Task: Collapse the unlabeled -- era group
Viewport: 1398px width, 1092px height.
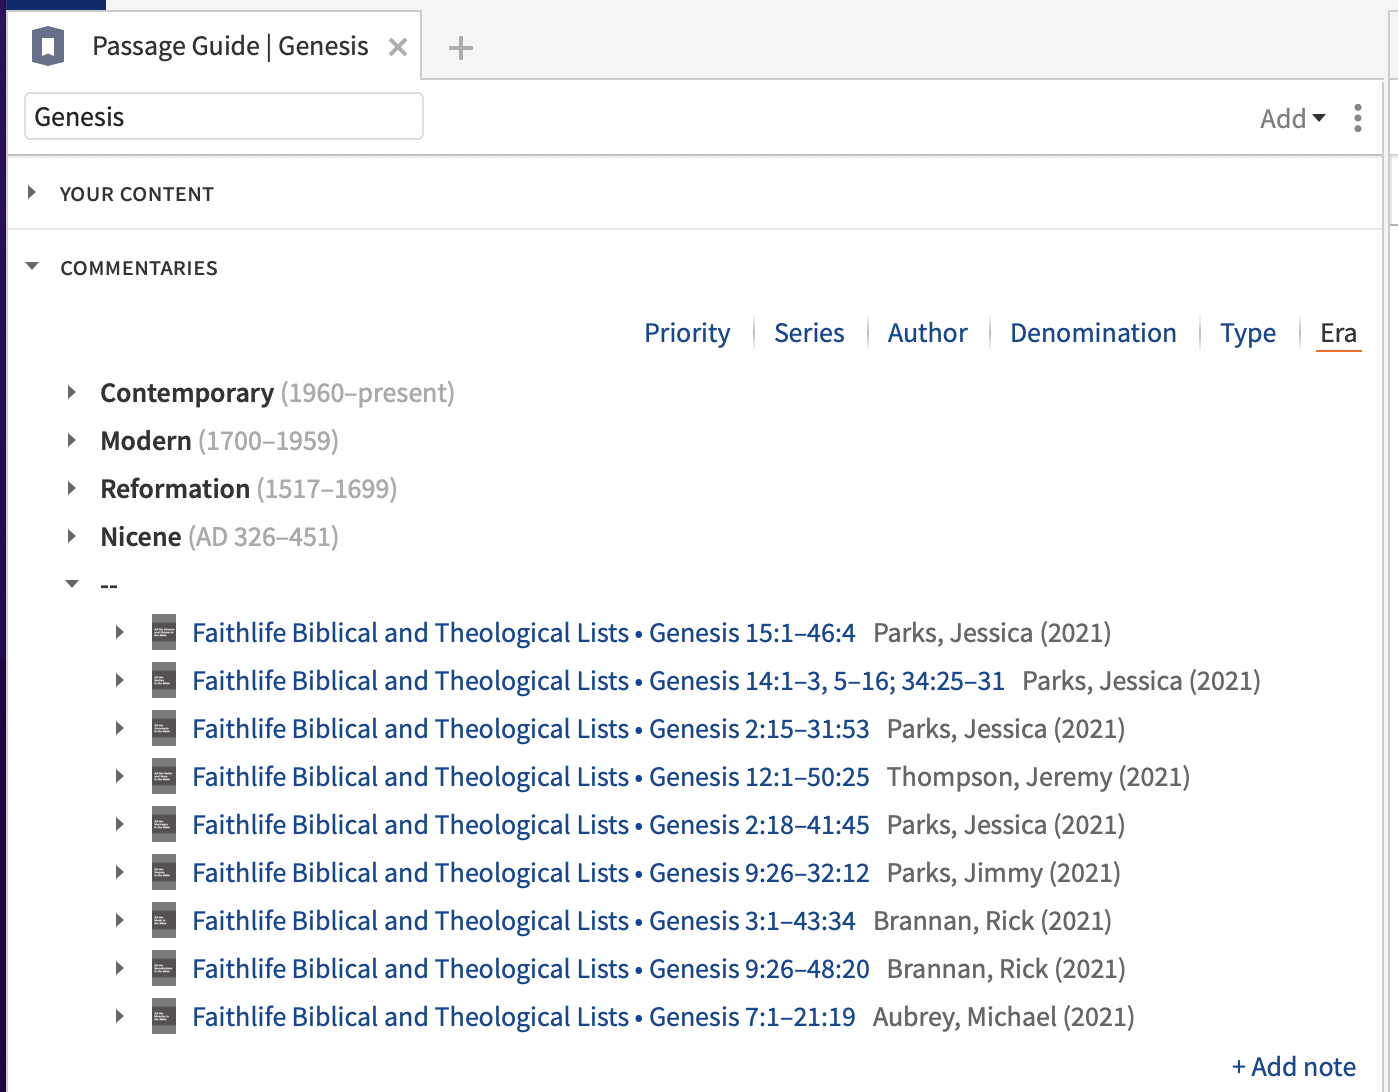Action: click(71, 584)
